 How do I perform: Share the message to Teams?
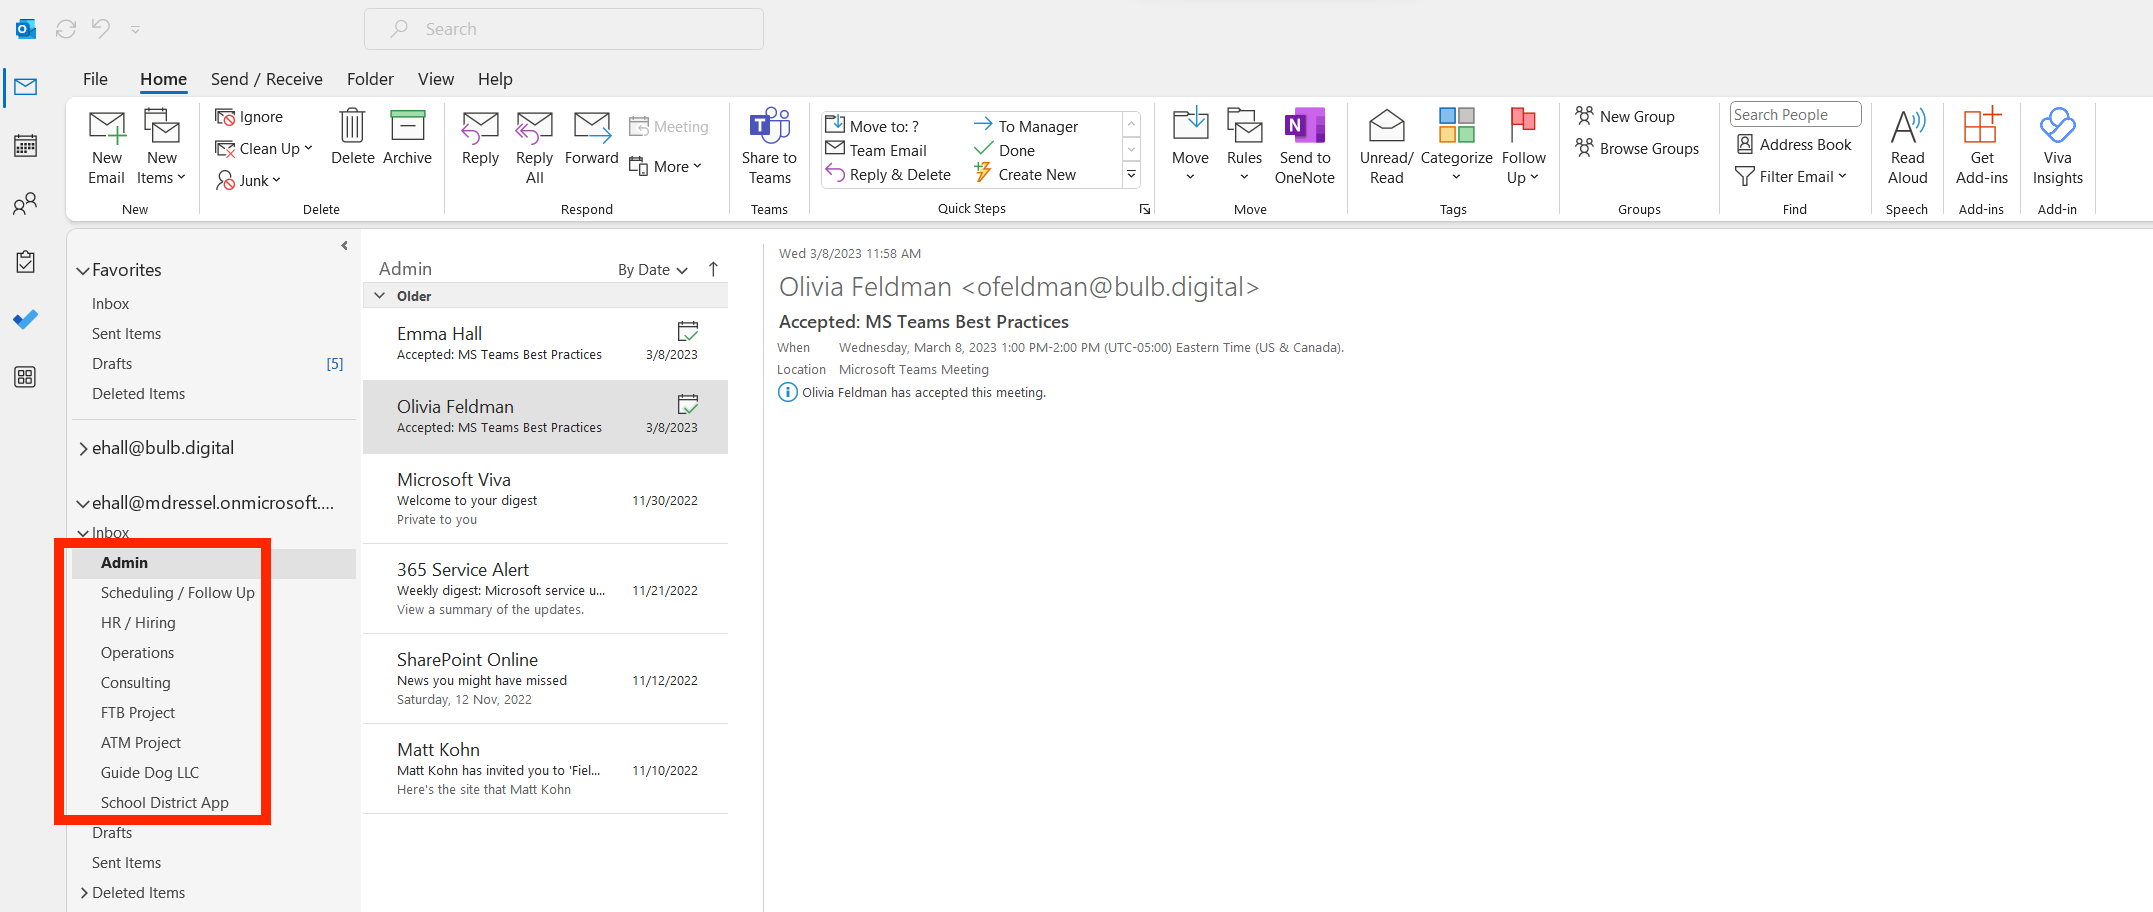768,145
